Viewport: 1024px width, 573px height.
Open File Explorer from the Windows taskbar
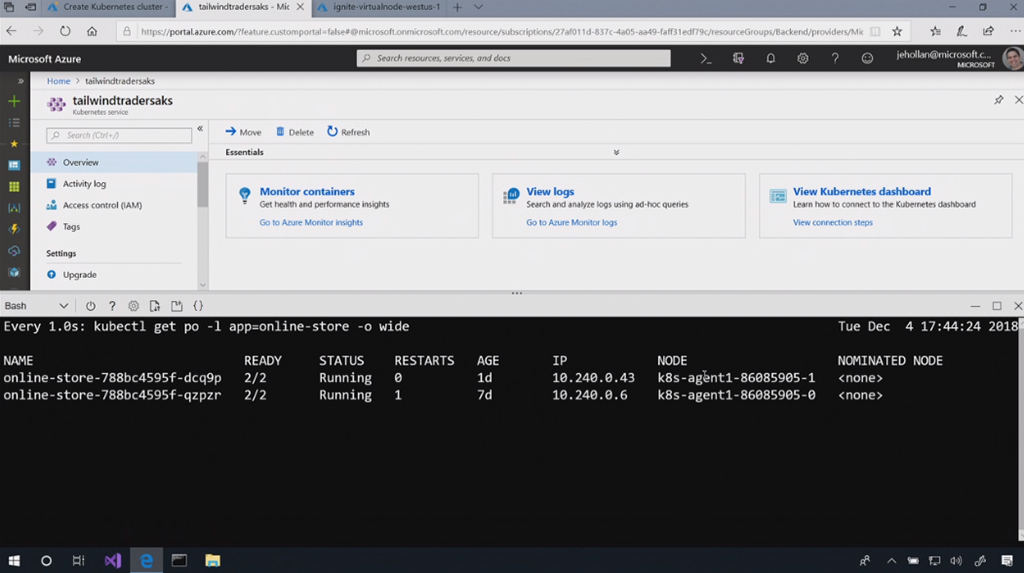coord(212,561)
